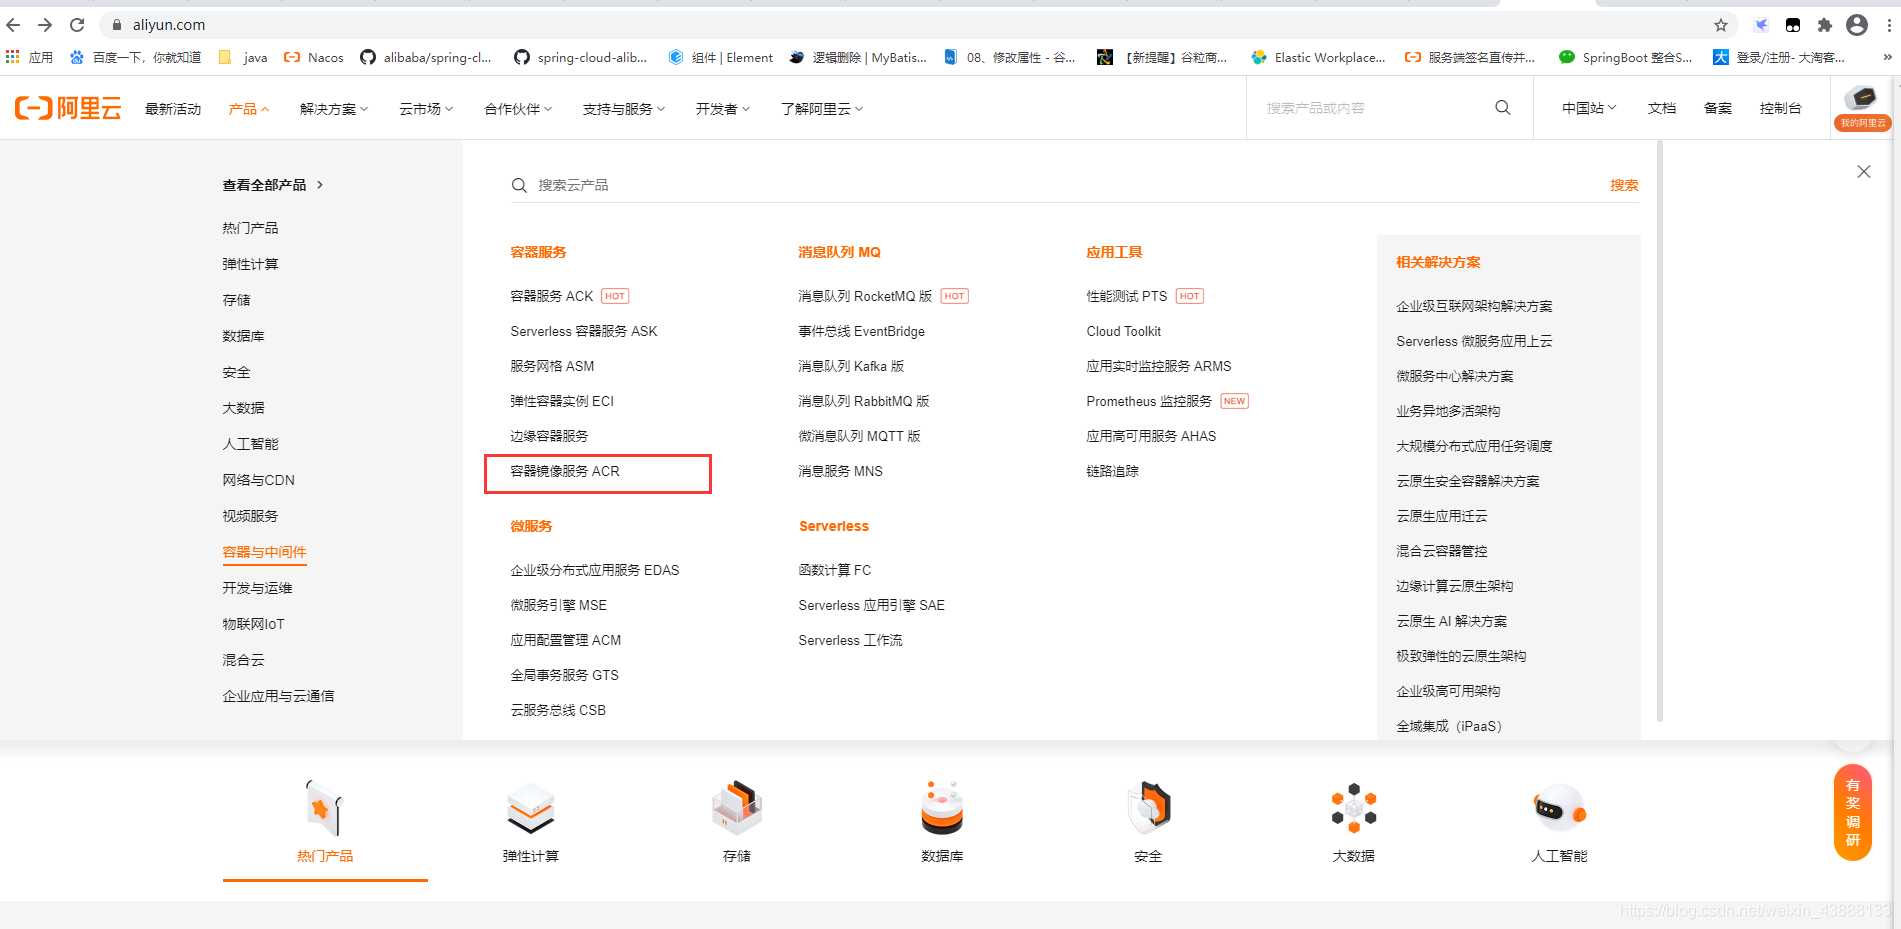Expand the 开发者 dropdown
Viewport: 1901px width, 929px height.
pos(723,109)
